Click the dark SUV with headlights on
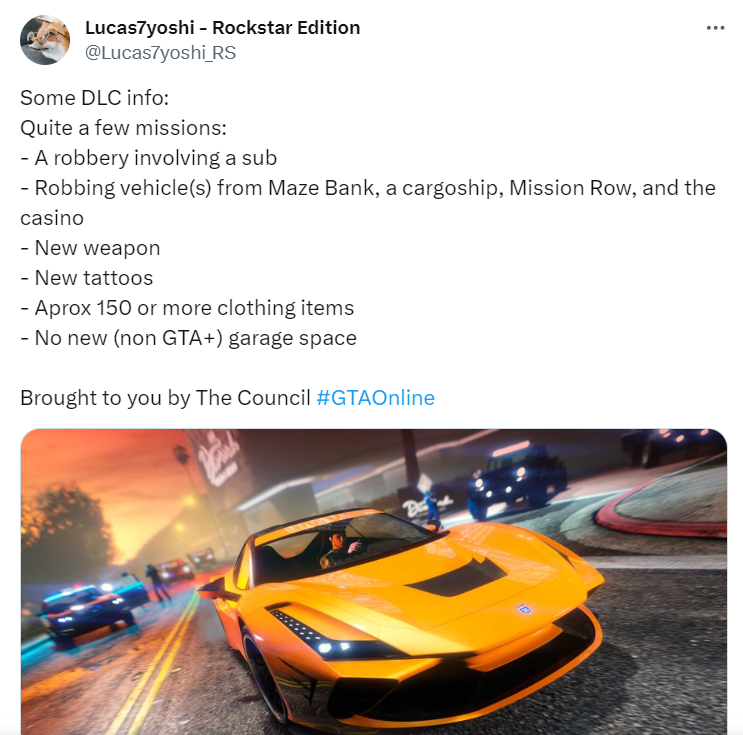Screen dimensions: 743x735 click(x=516, y=477)
